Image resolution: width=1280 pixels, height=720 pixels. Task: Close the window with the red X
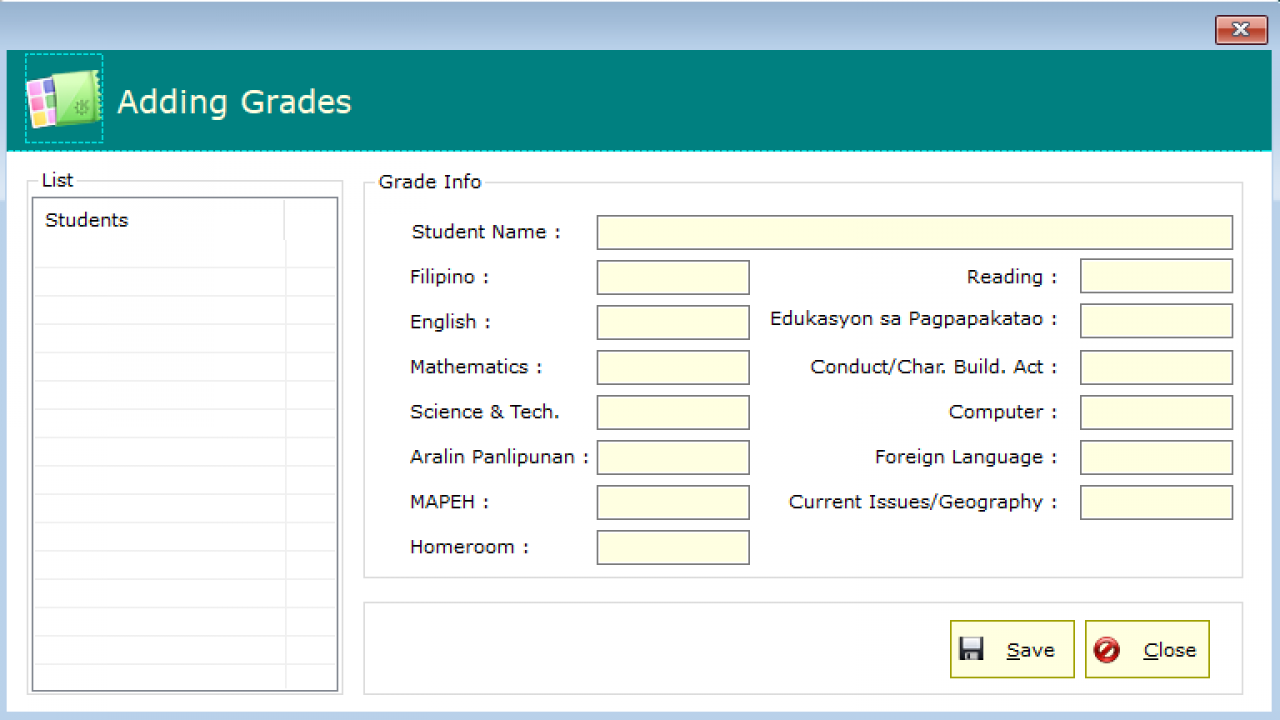point(1241,30)
